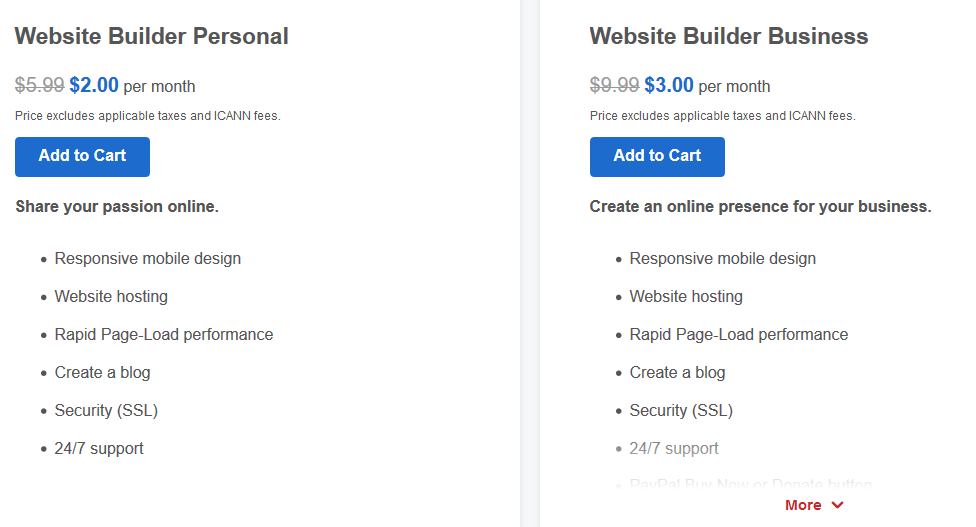Click the $2.00 discounted Personal price
The width and height of the screenshot is (976, 527).
[94, 85]
